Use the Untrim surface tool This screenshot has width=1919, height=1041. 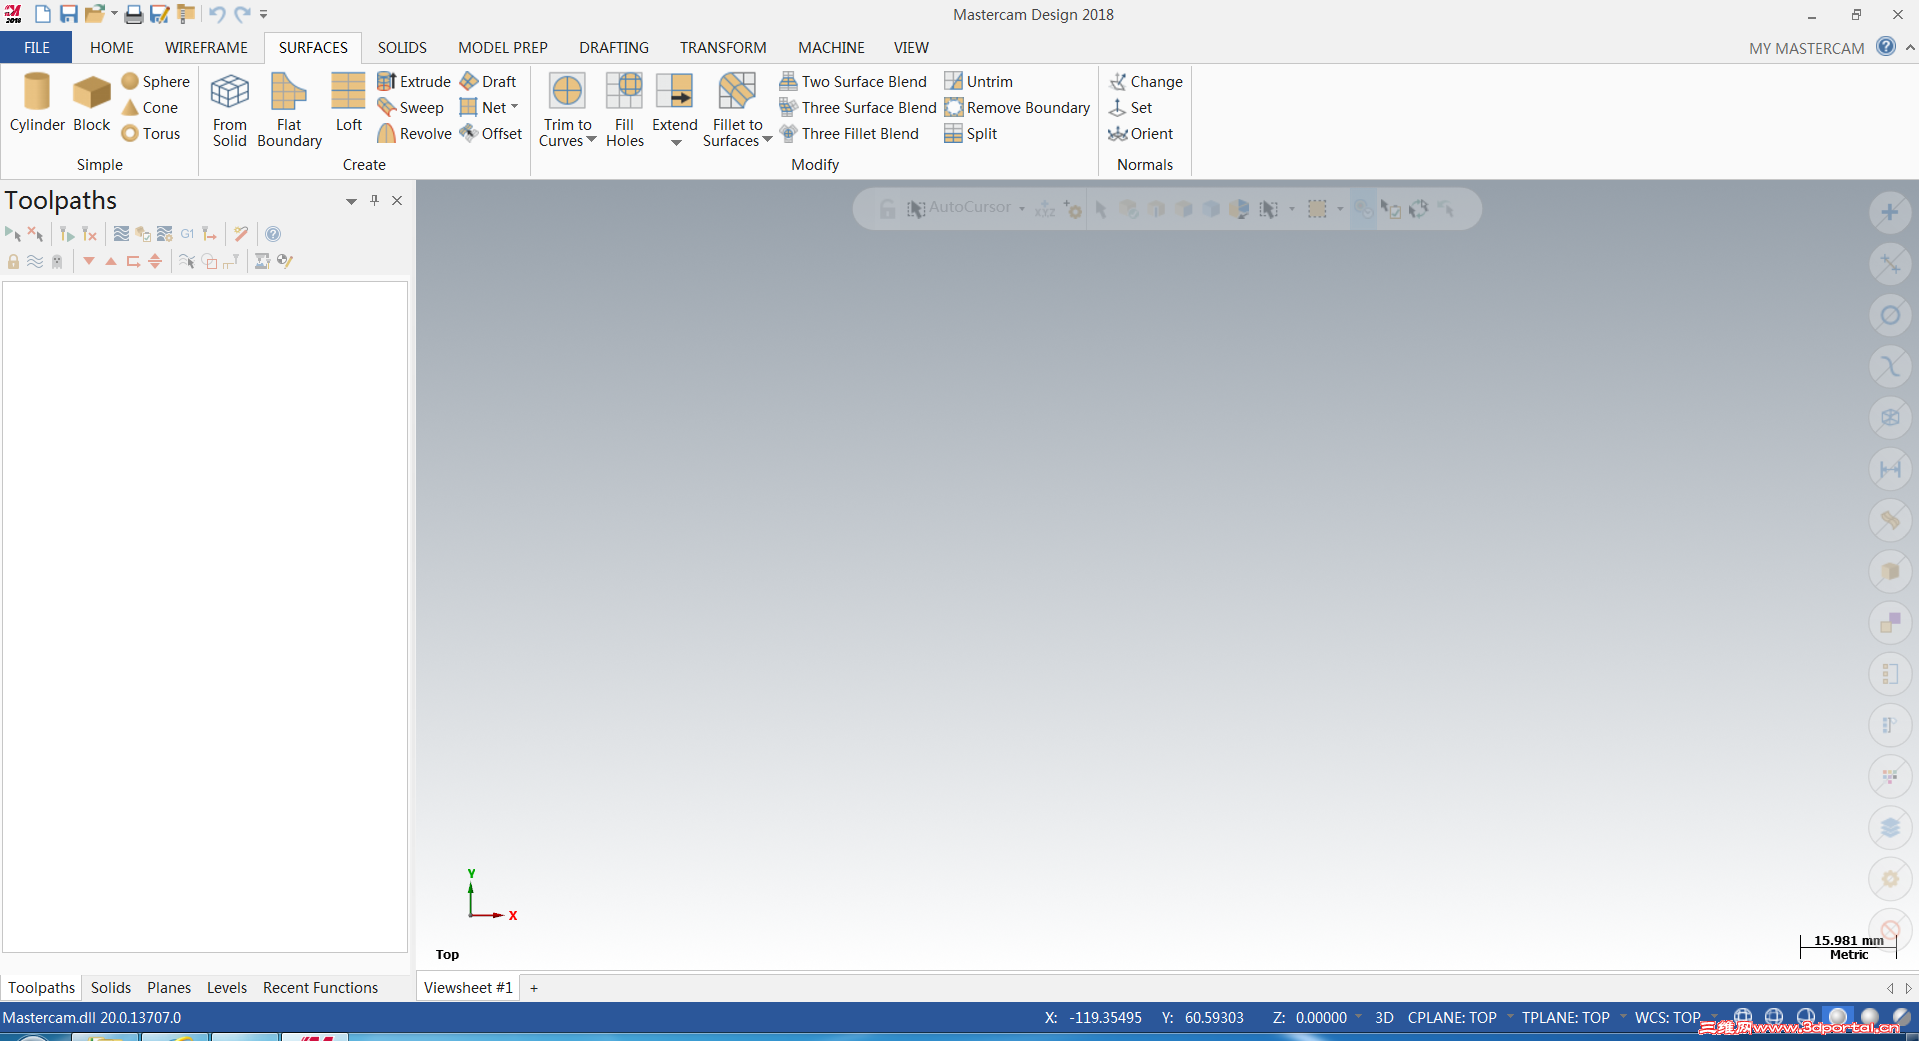979,81
